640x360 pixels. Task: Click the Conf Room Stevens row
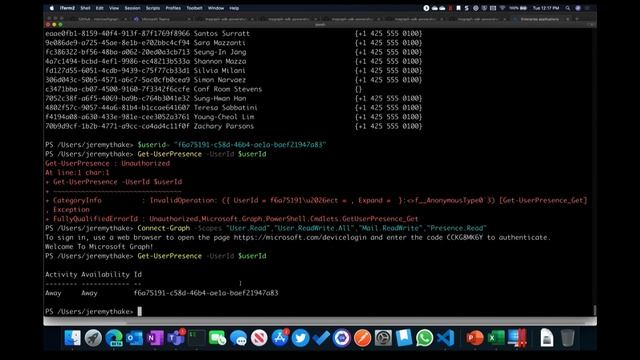click(x=204, y=89)
